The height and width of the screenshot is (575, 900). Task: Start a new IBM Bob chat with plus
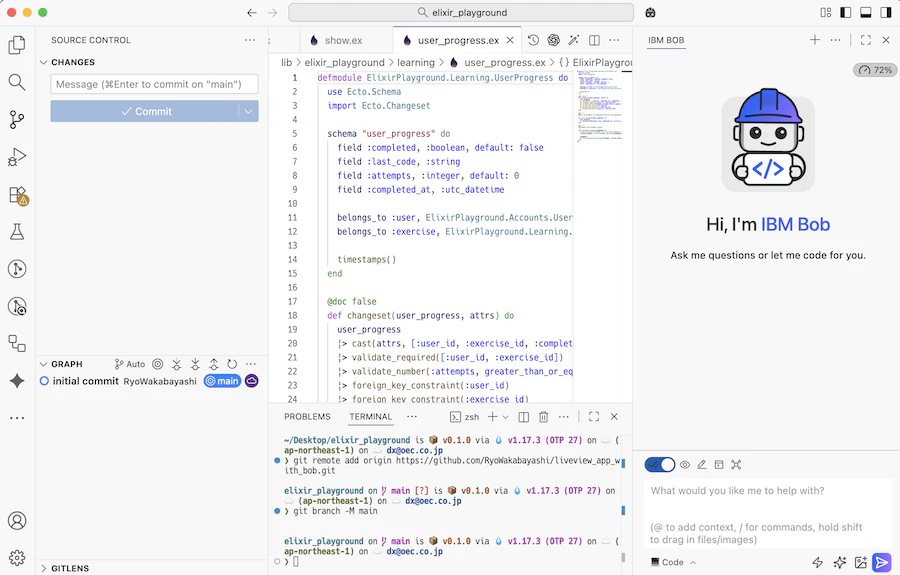(x=814, y=40)
